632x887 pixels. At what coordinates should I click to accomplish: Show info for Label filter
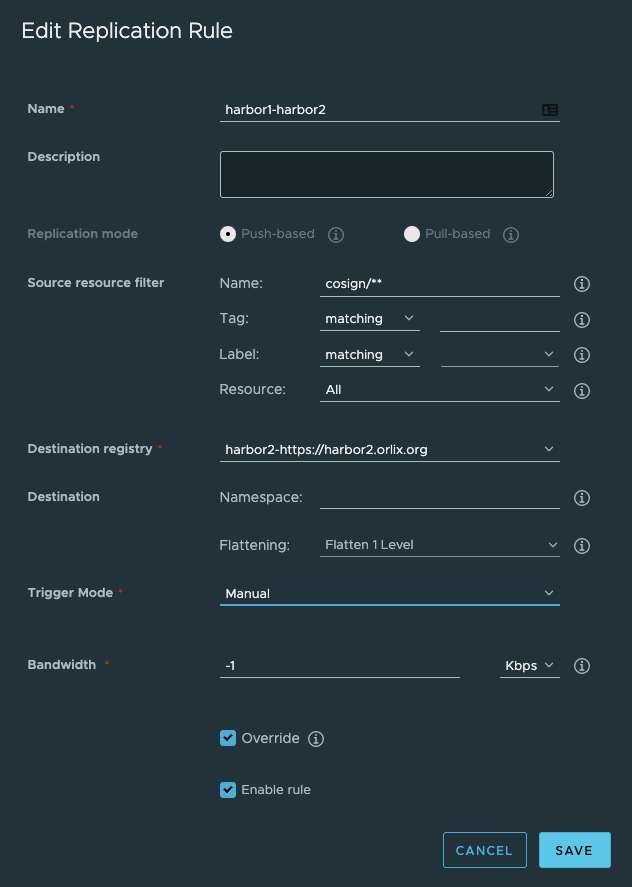coord(581,355)
